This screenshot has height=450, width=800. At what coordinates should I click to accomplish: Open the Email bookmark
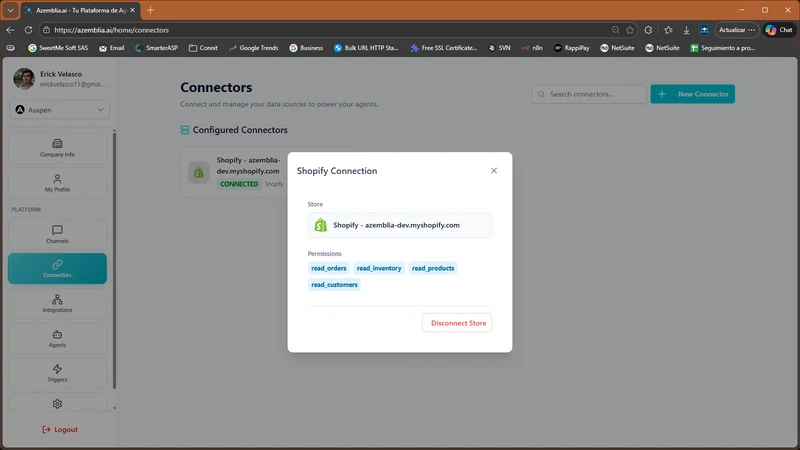point(112,48)
